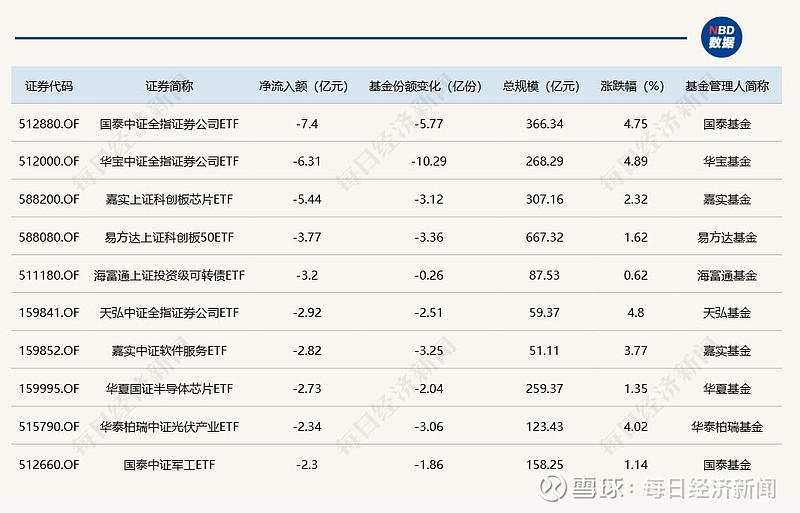Click 华宝中证全指证券公司ETF name
Screen dimensions: 800x513
coord(169,162)
